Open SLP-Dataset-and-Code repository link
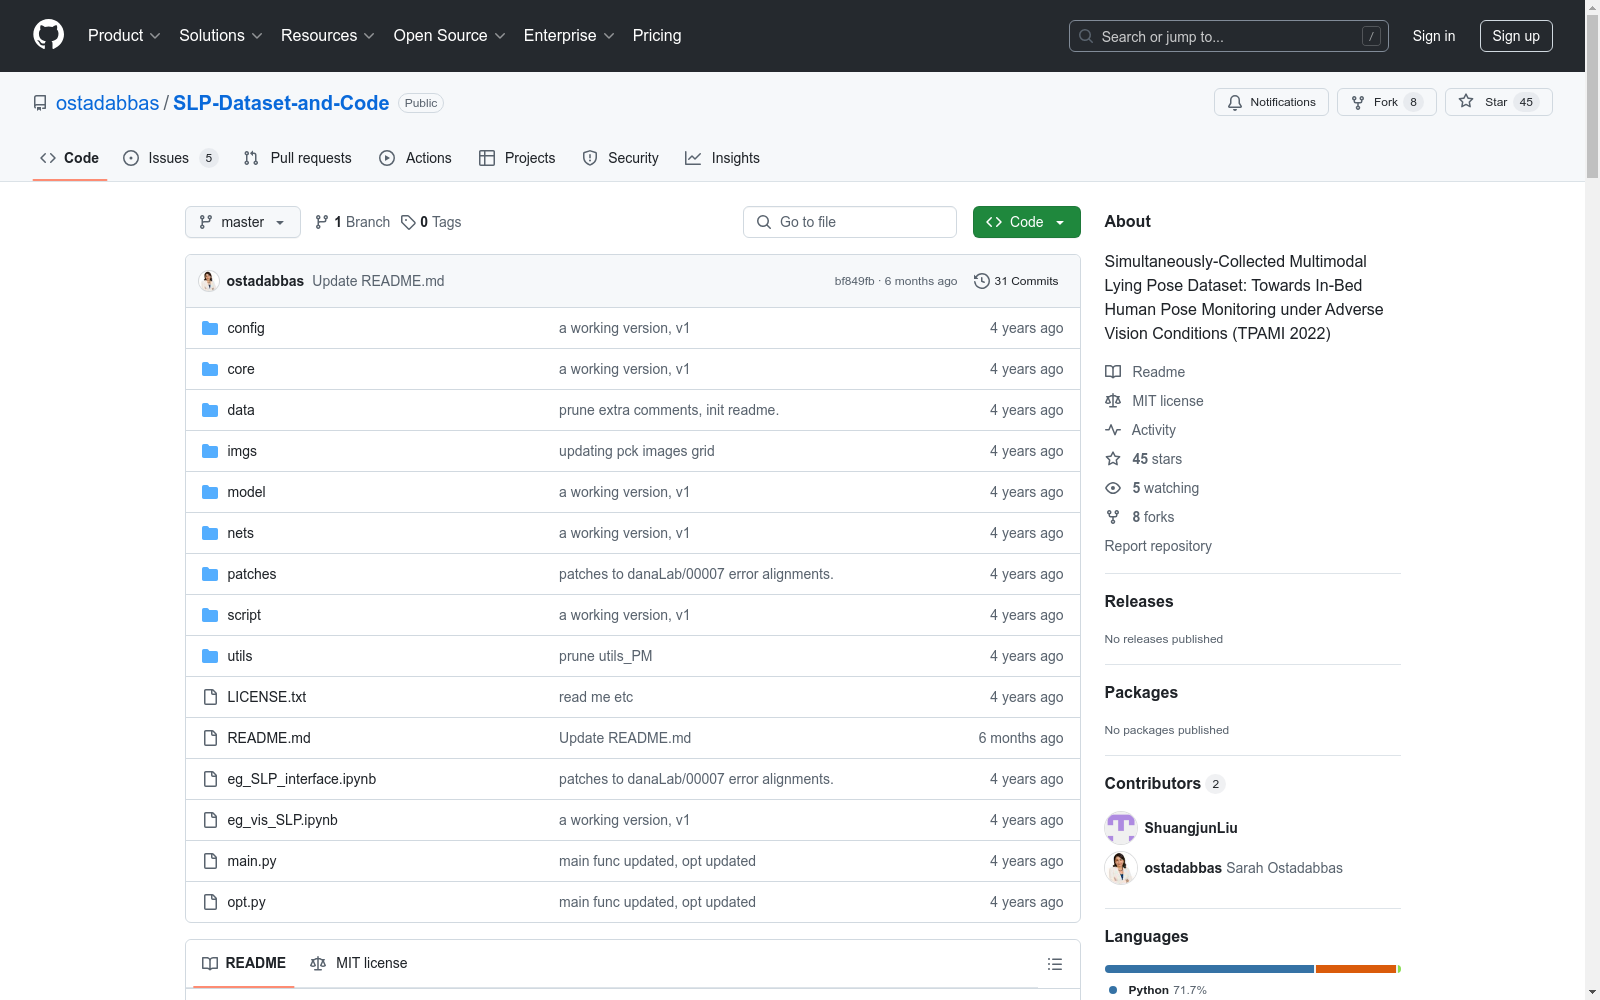Viewport: 1600px width, 1000px height. [x=281, y=103]
